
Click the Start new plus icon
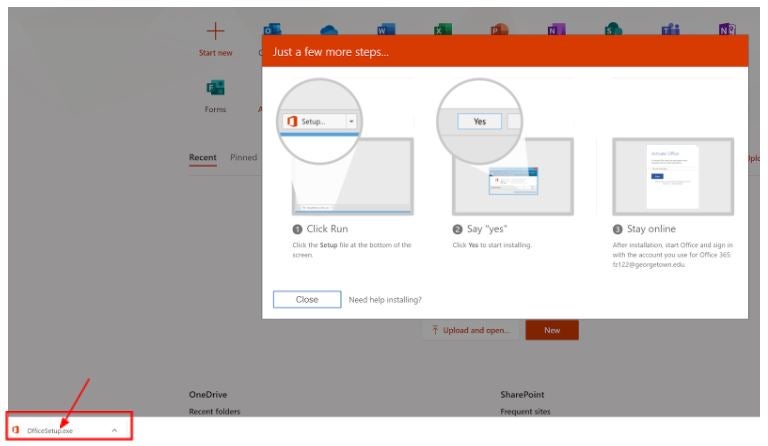(x=215, y=31)
